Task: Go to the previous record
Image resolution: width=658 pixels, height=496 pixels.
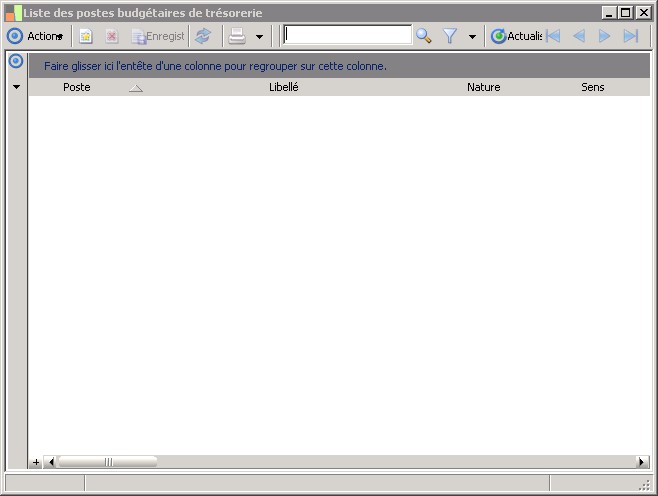Action: (x=579, y=36)
